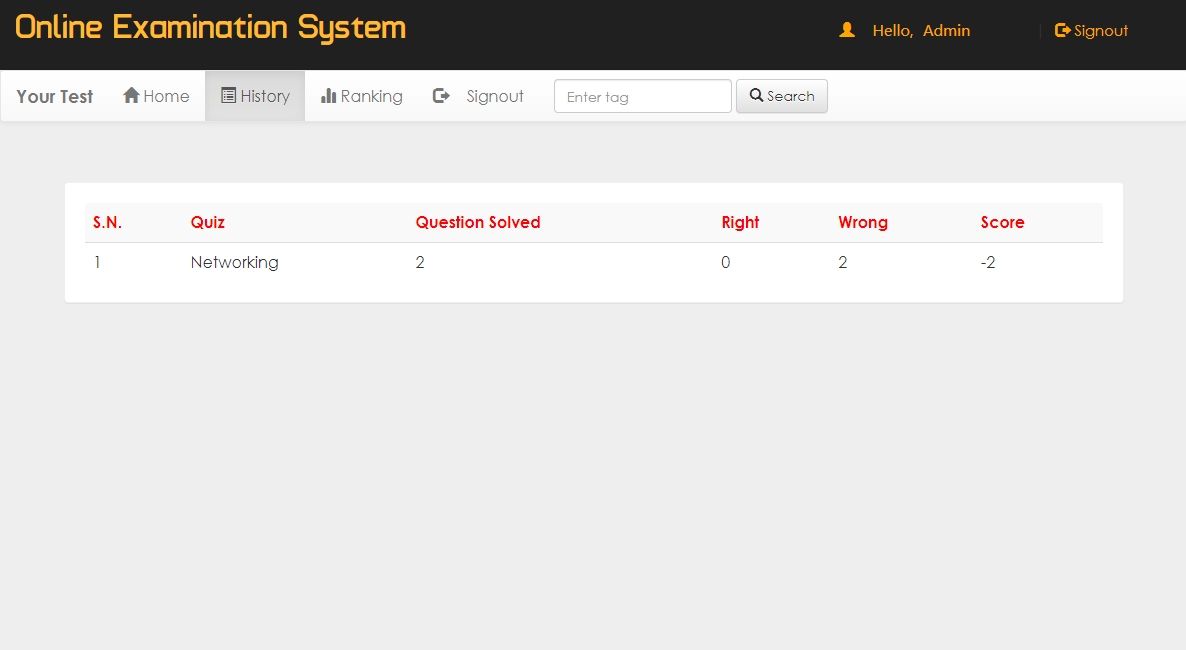Image resolution: width=1186 pixels, height=650 pixels.
Task: Open the Home tab label
Action: (x=166, y=96)
